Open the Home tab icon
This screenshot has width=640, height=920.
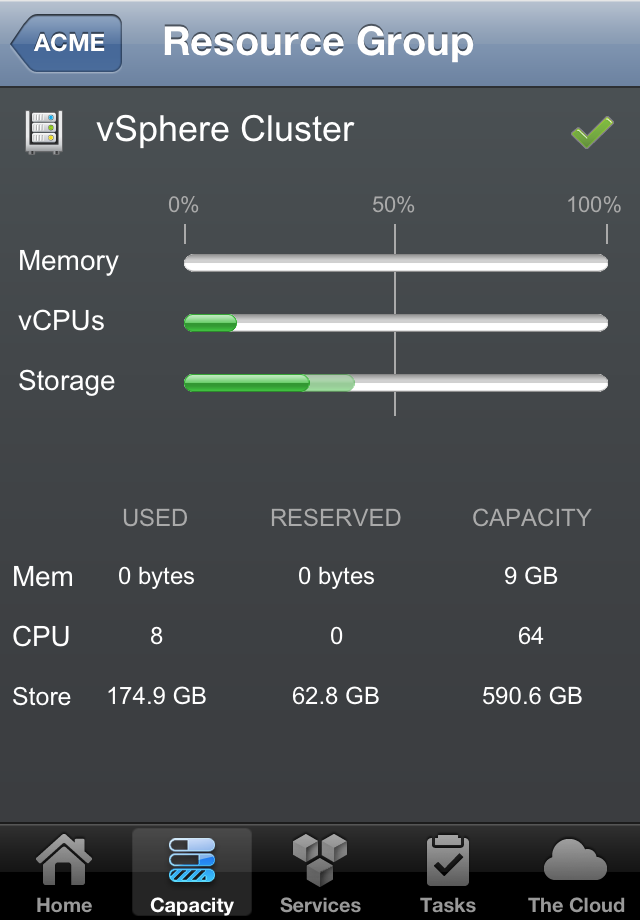click(64, 861)
